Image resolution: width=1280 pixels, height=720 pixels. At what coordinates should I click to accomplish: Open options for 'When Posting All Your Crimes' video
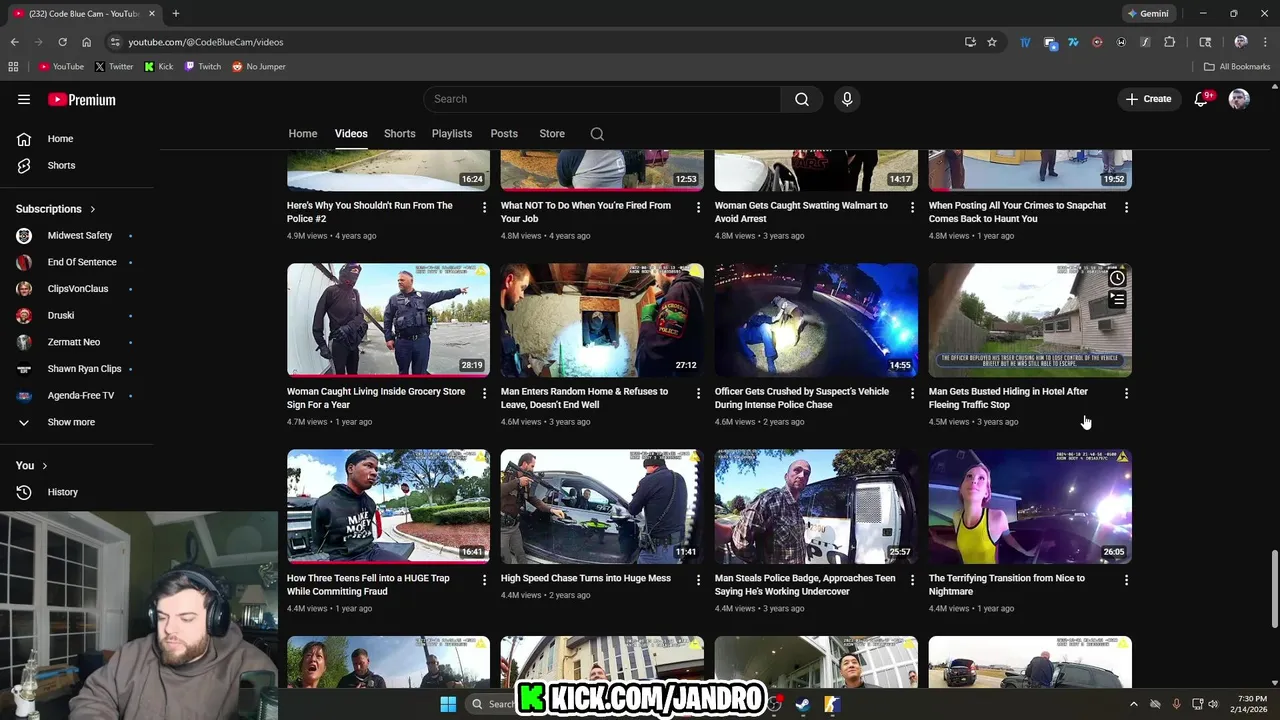[1126, 207]
